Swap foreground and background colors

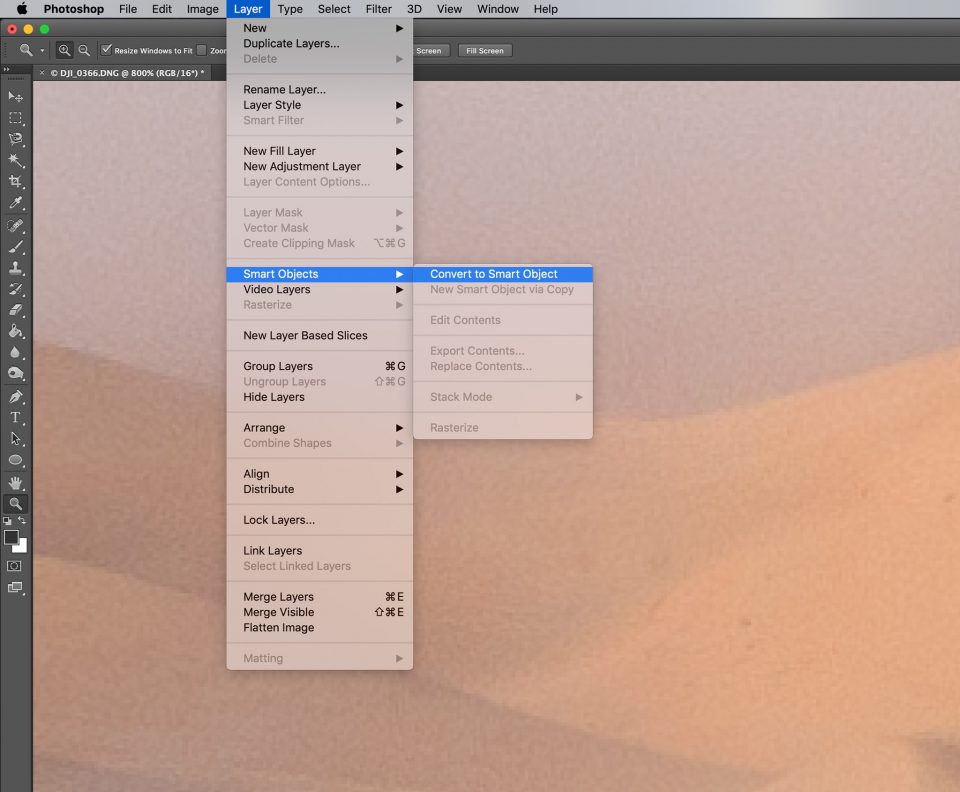tap(22, 520)
